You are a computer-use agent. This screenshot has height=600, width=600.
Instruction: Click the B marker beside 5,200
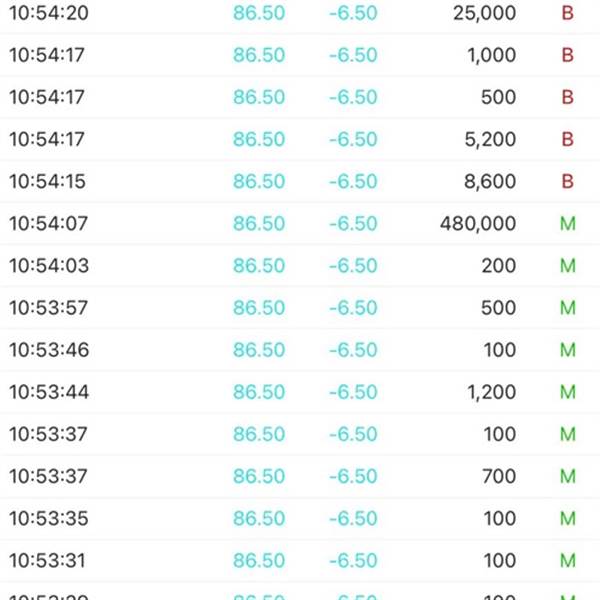click(567, 139)
